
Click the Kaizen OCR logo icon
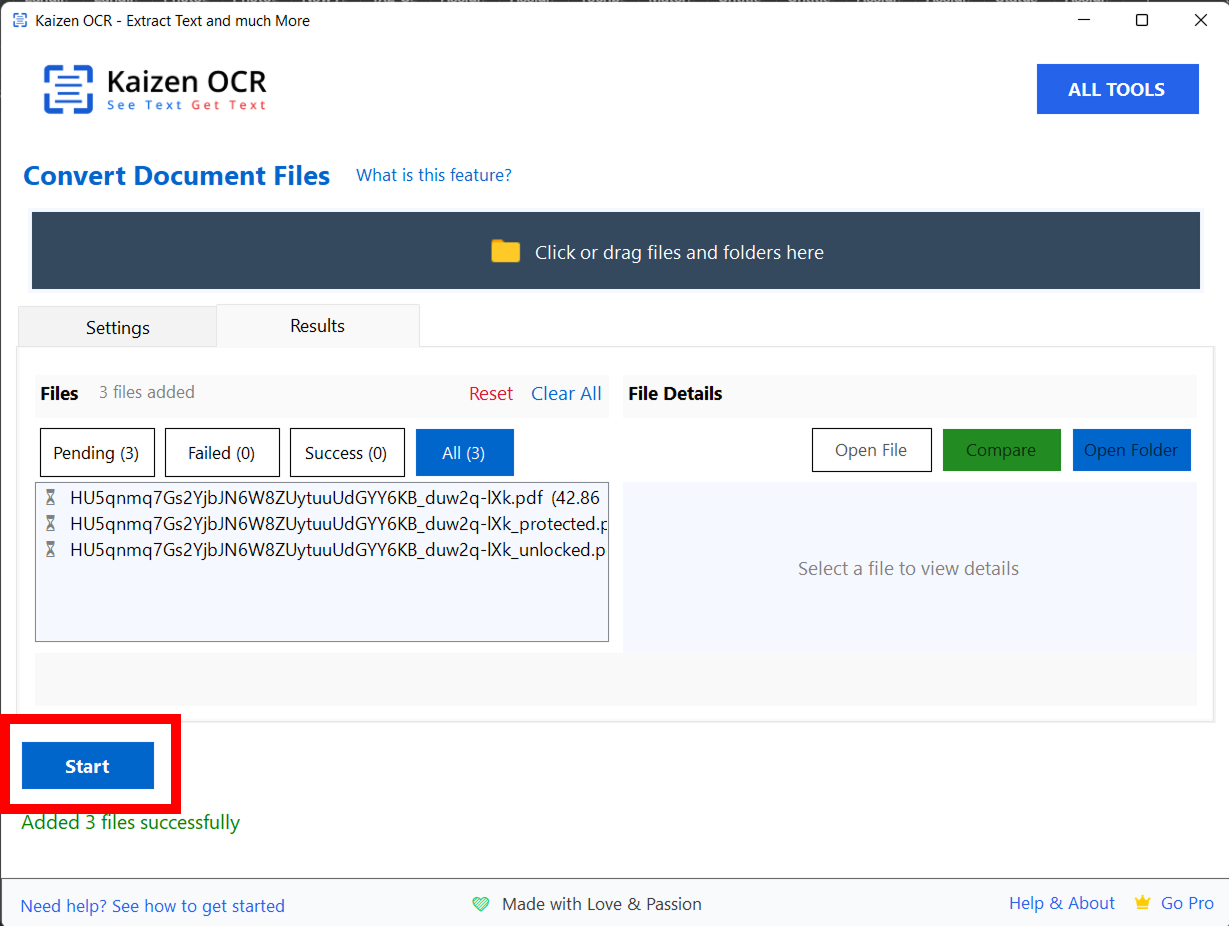pos(68,89)
